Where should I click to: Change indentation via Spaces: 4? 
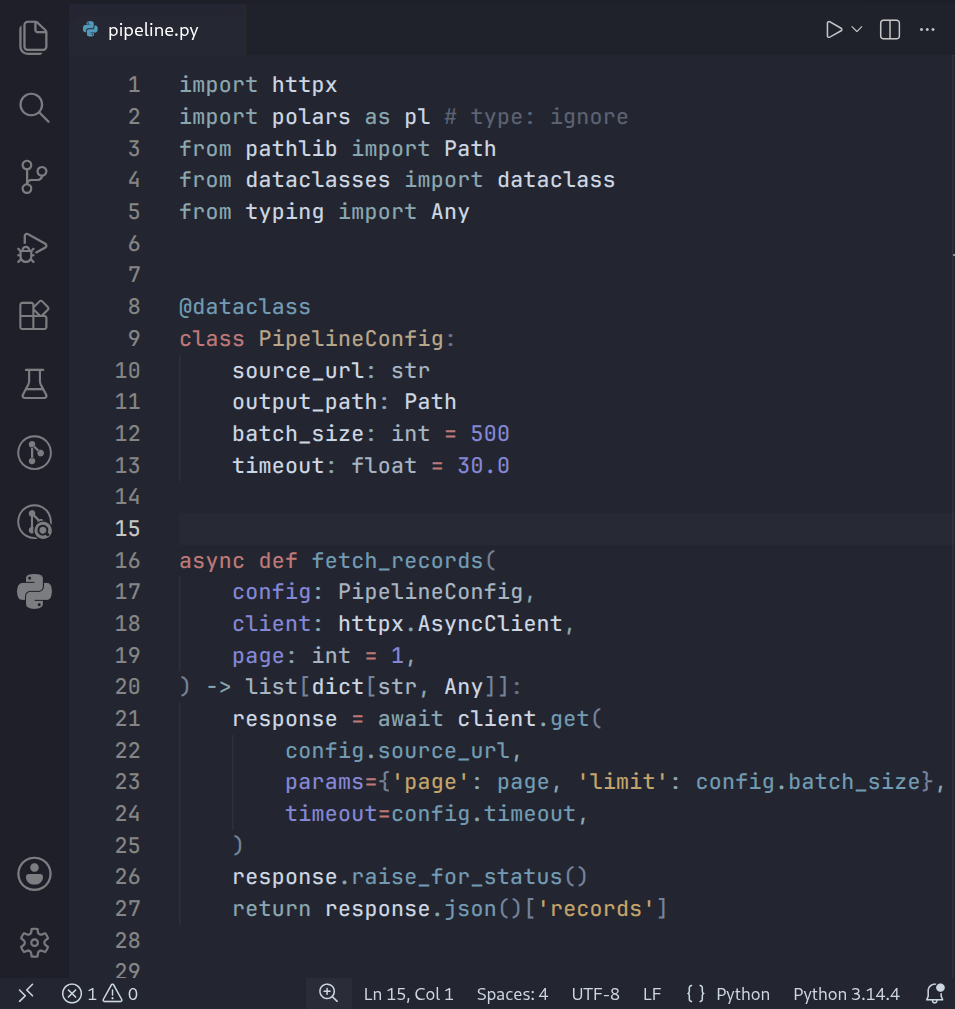click(x=512, y=994)
